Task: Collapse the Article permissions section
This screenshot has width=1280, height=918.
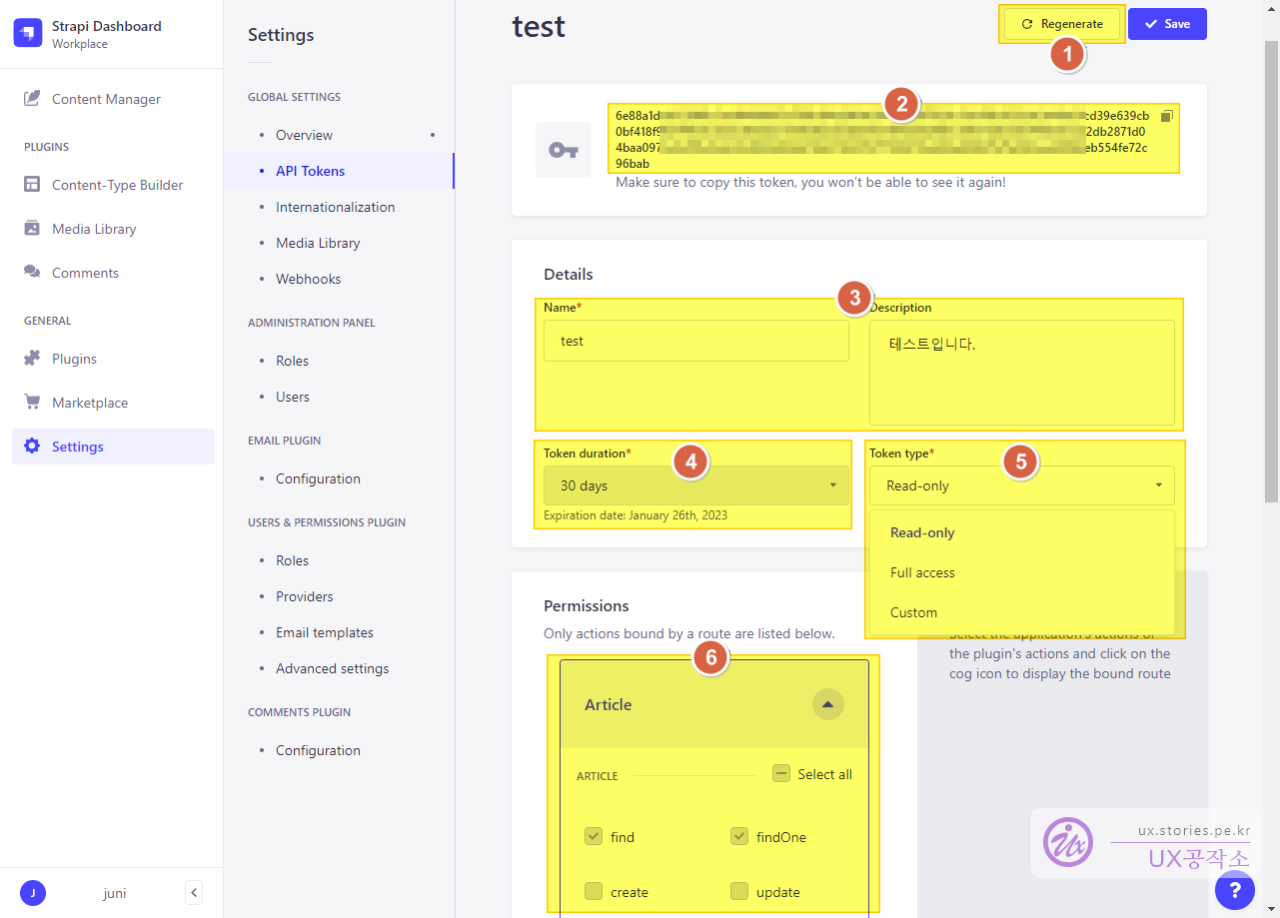Action: 827,704
